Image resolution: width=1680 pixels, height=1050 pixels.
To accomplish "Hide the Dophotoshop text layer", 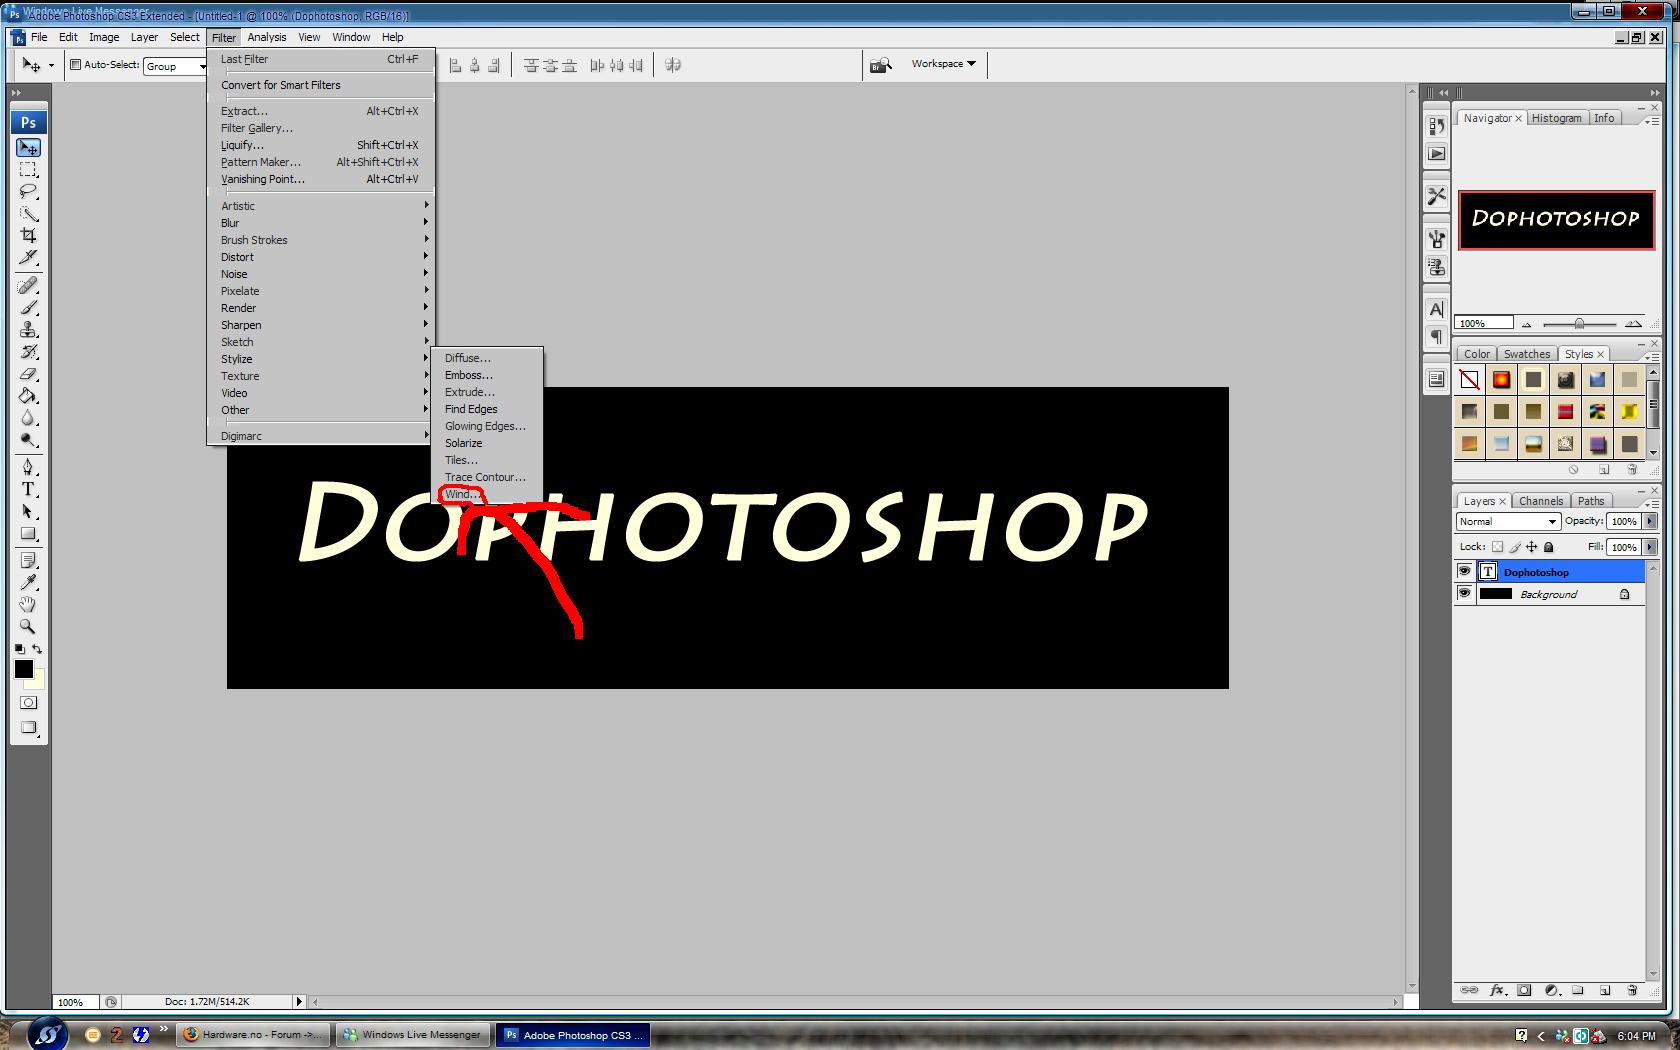I will 1464,572.
